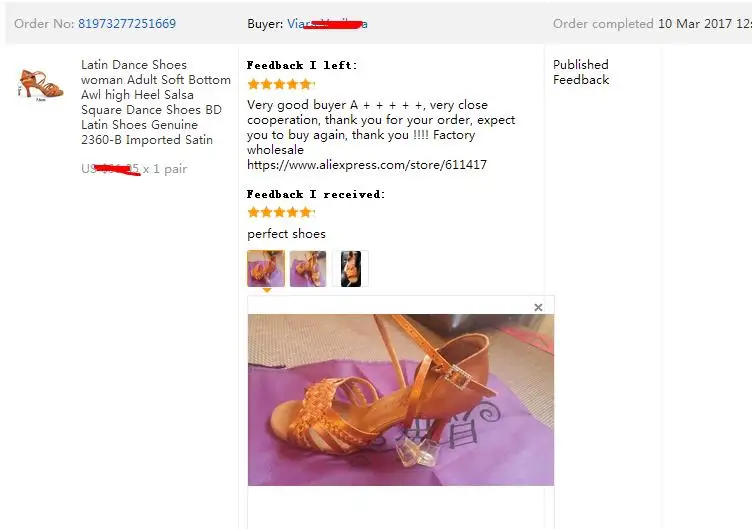
Task: Click the 'perfect shoes' review comment
Action: (x=286, y=234)
